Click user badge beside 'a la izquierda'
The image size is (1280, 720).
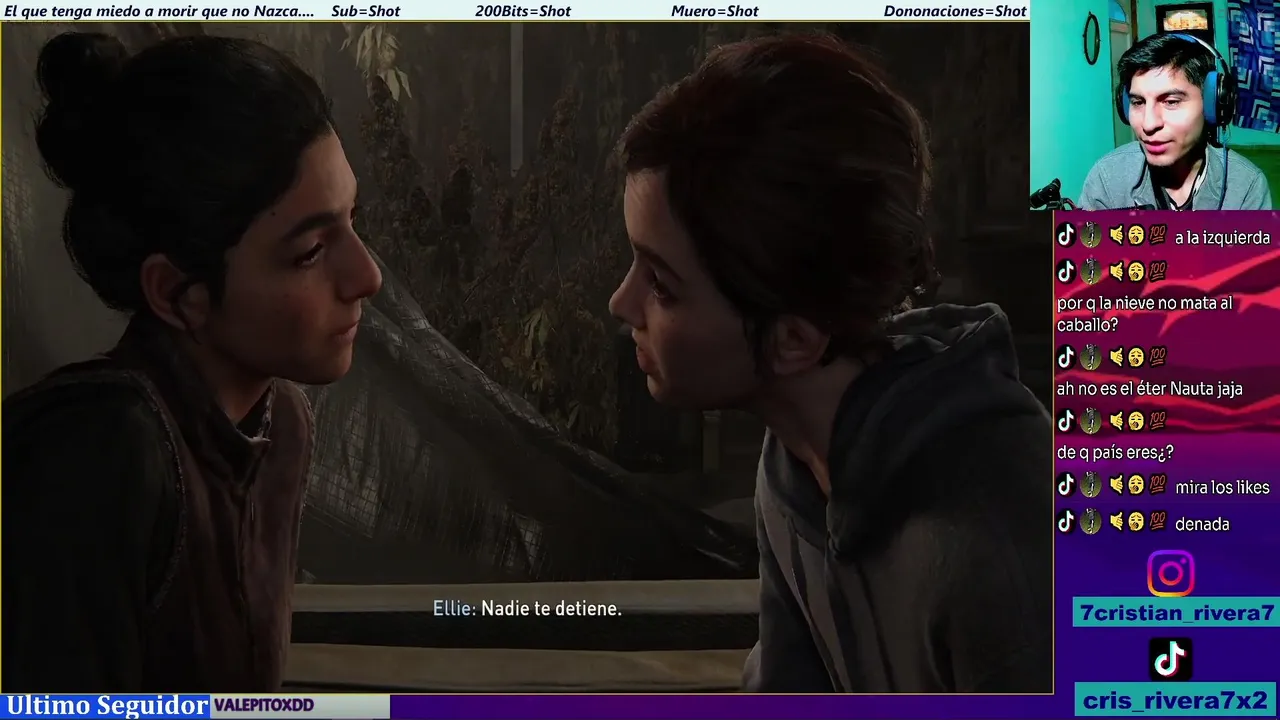pyautogui.click(x=1091, y=236)
